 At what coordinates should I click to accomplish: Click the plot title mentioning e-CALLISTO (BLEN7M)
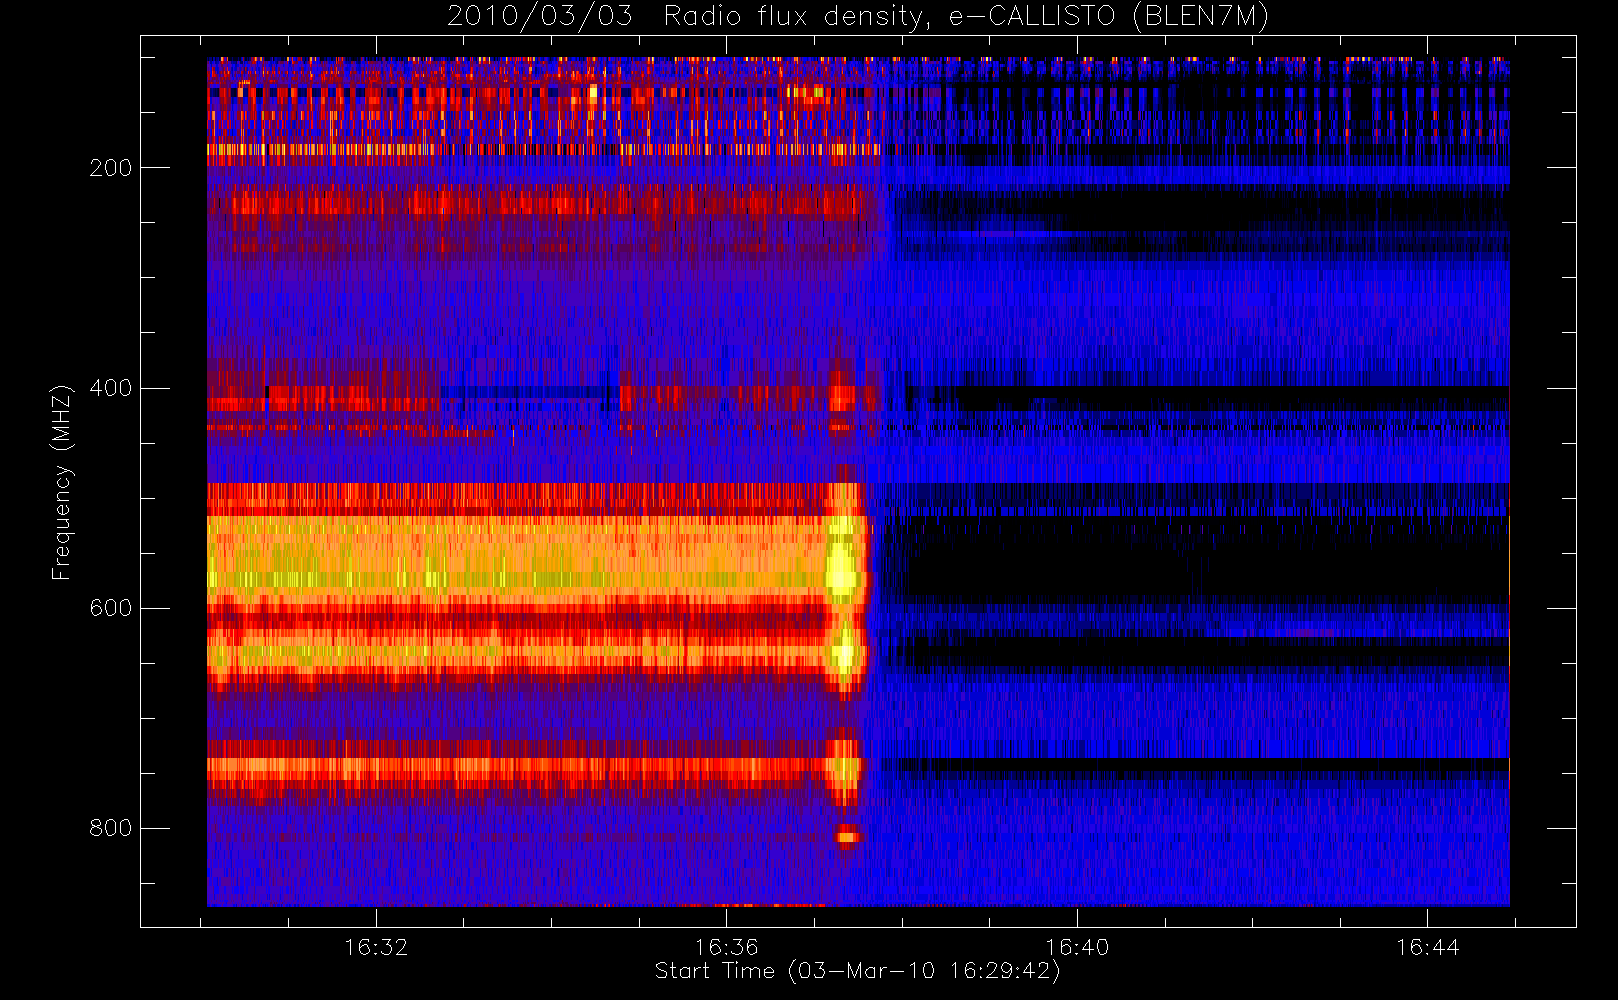pyautogui.click(x=857, y=16)
